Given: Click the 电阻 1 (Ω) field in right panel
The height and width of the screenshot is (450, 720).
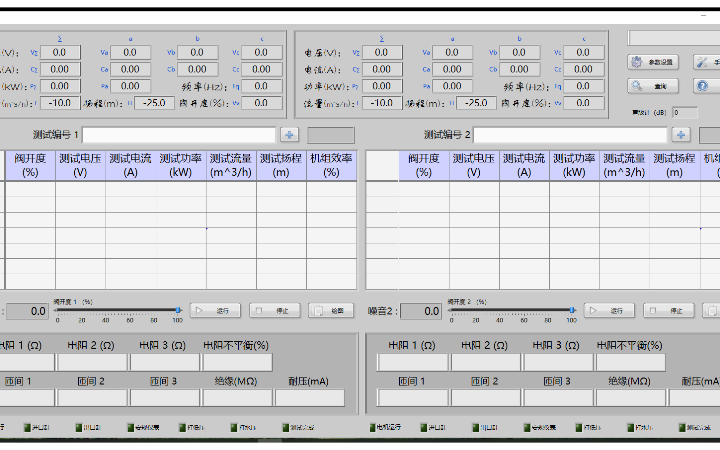Looking at the screenshot, I should (412, 362).
